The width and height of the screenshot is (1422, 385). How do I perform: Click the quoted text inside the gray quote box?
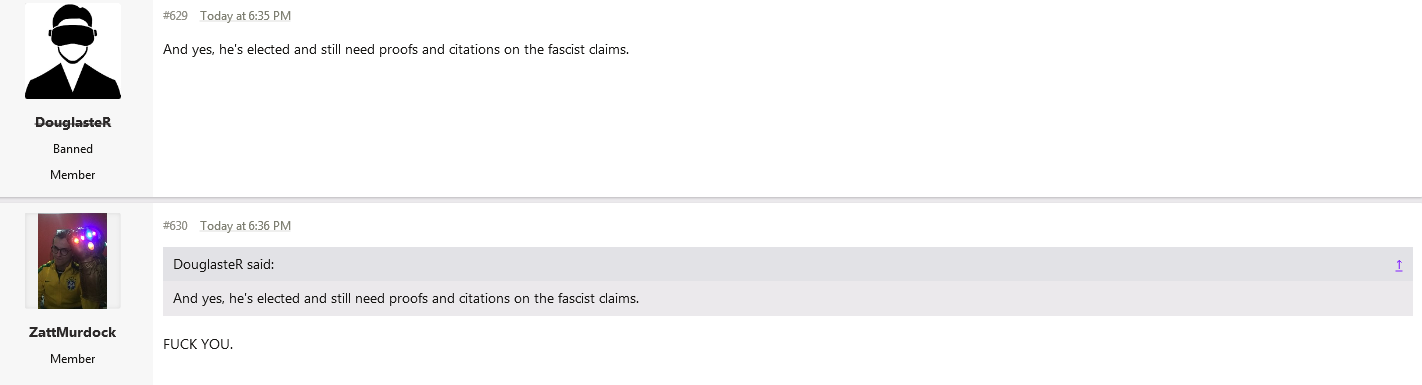coord(406,298)
